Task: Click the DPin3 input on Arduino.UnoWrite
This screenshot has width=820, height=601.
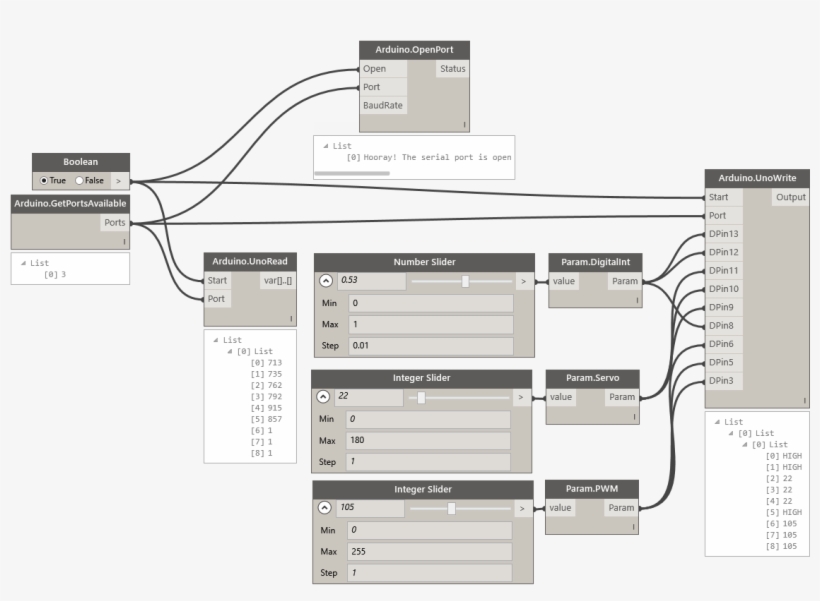Action: pos(724,380)
